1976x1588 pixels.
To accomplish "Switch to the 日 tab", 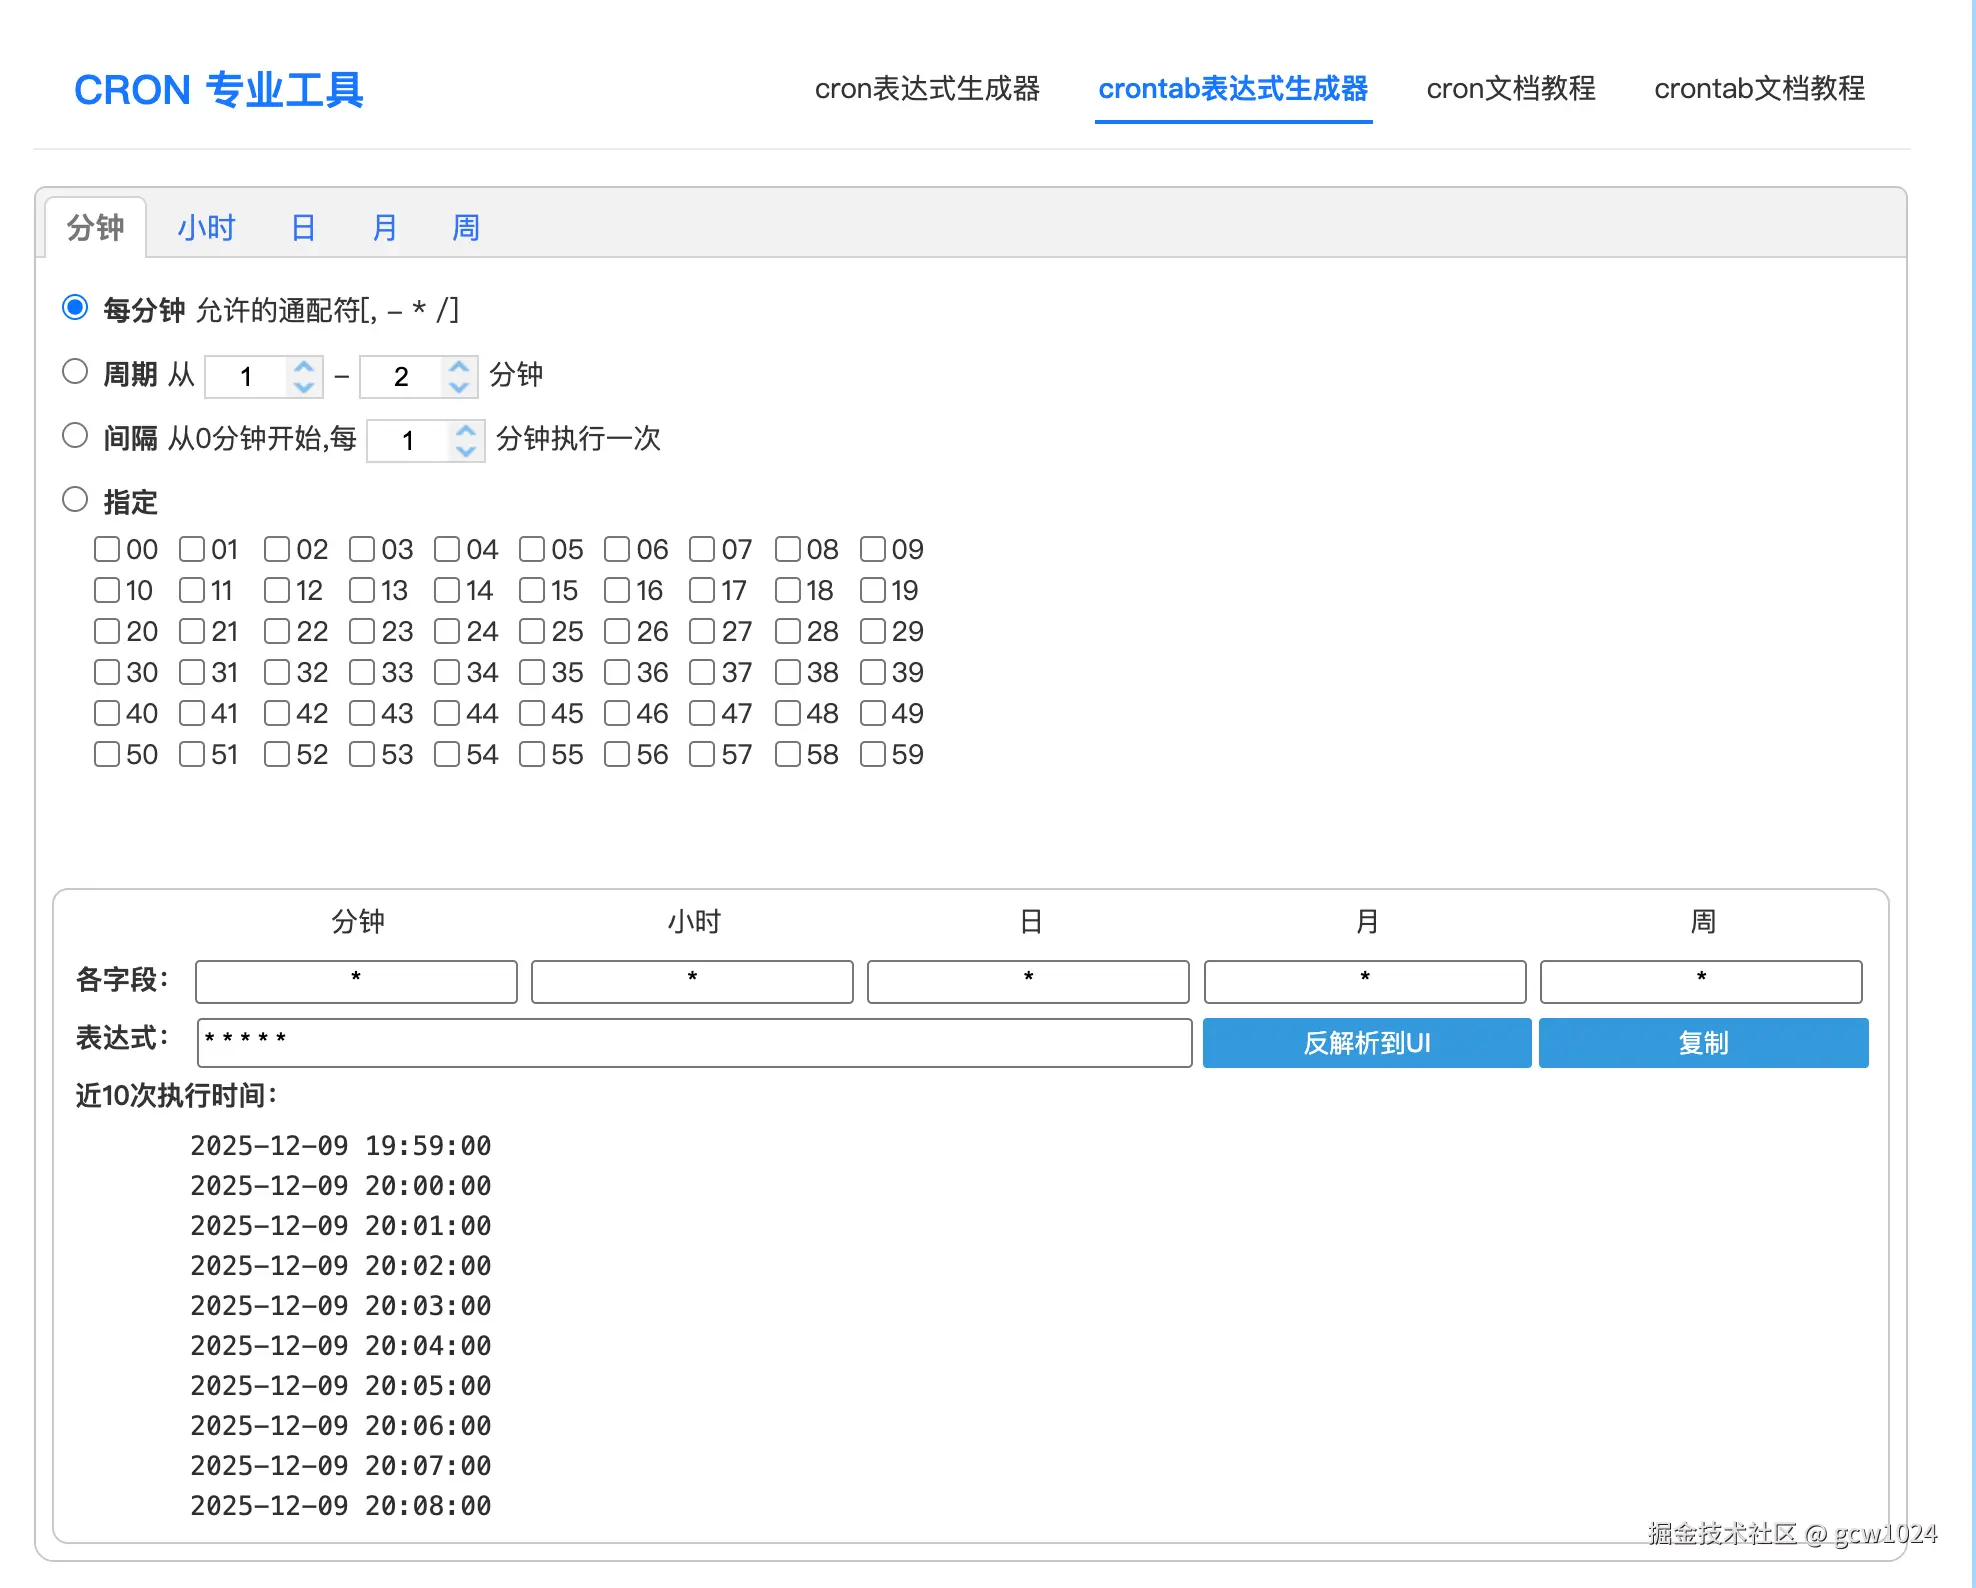I will pos(302,228).
